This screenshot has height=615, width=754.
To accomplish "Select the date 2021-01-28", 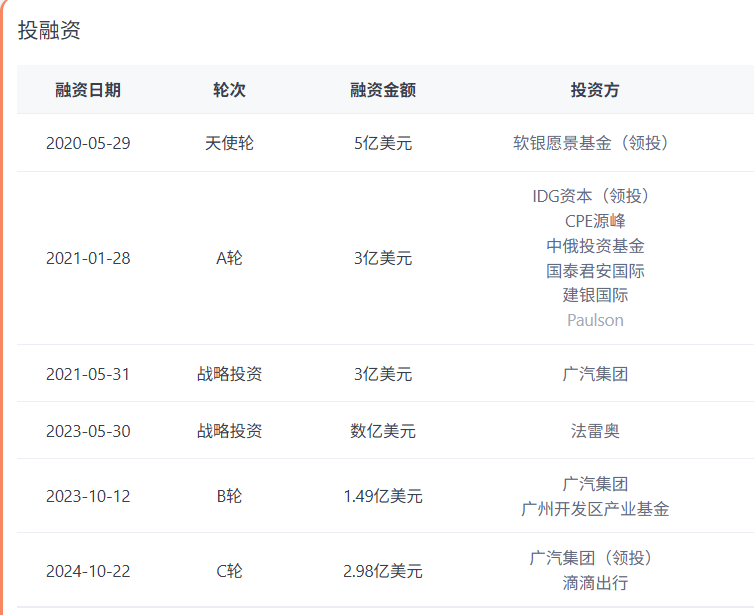I will click(x=88, y=259).
